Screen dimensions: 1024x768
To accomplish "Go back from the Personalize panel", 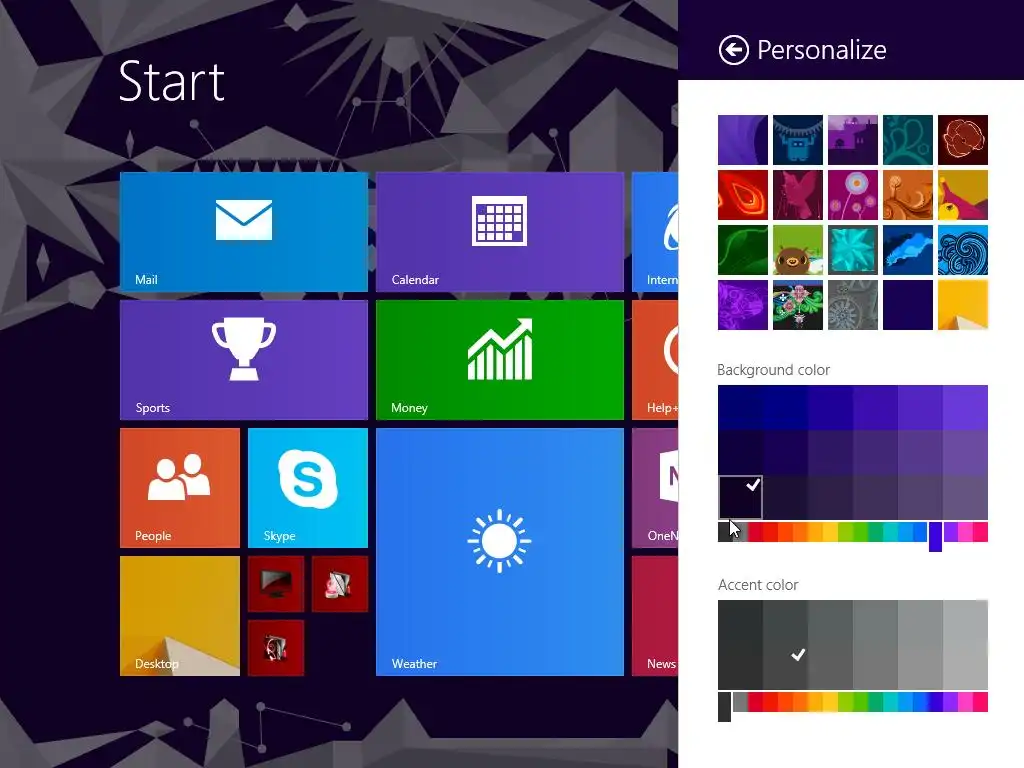I will (733, 50).
